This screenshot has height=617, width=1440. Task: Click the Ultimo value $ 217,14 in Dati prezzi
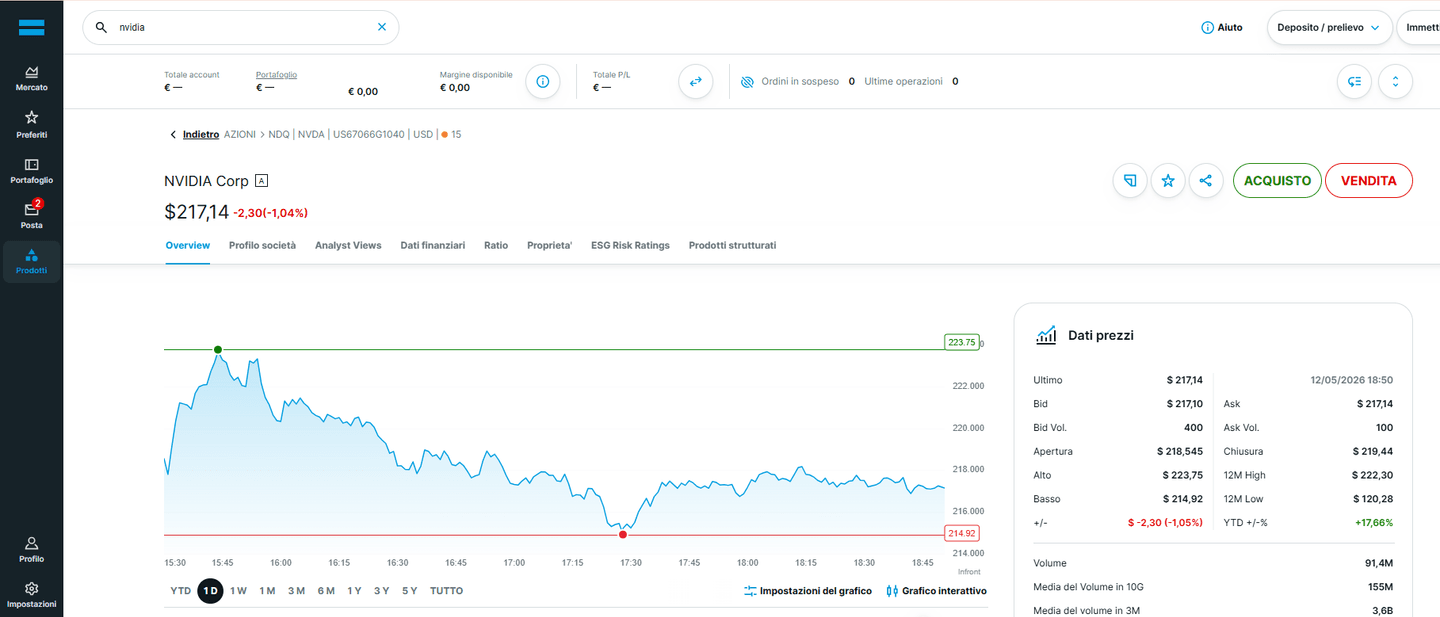pos(1184,380)
